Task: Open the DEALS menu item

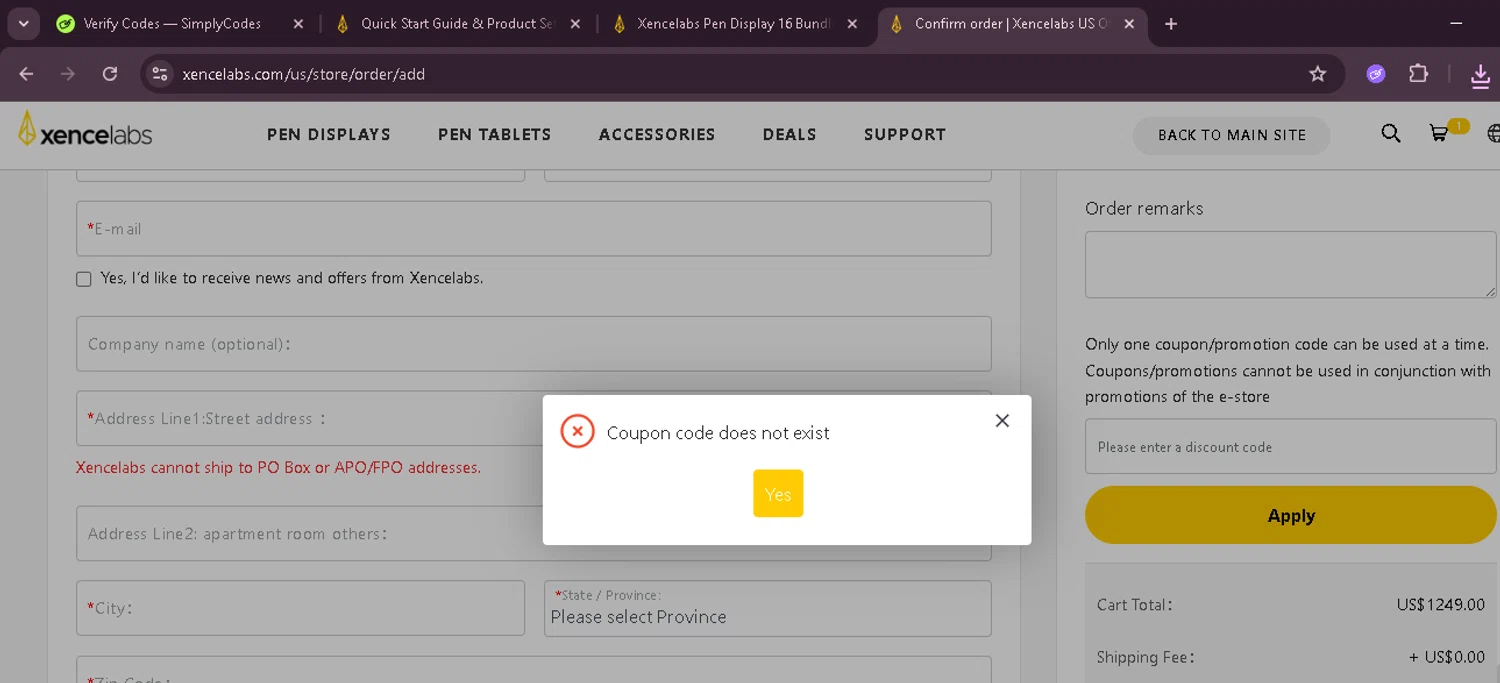Action: tap(790, 134)
